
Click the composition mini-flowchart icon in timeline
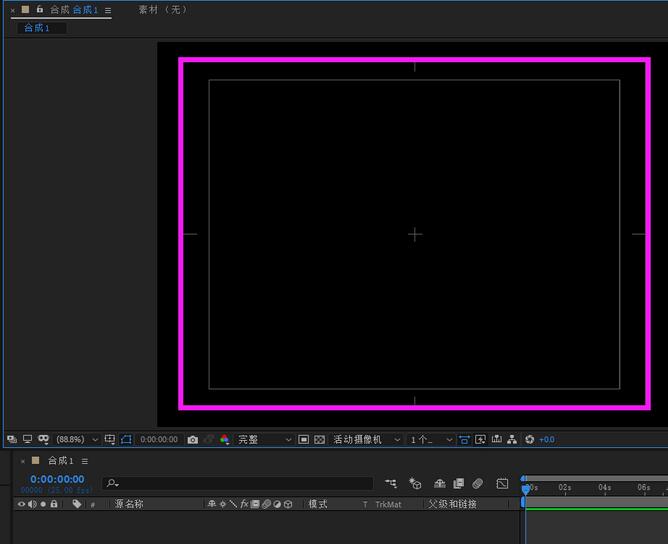point(390,484)
